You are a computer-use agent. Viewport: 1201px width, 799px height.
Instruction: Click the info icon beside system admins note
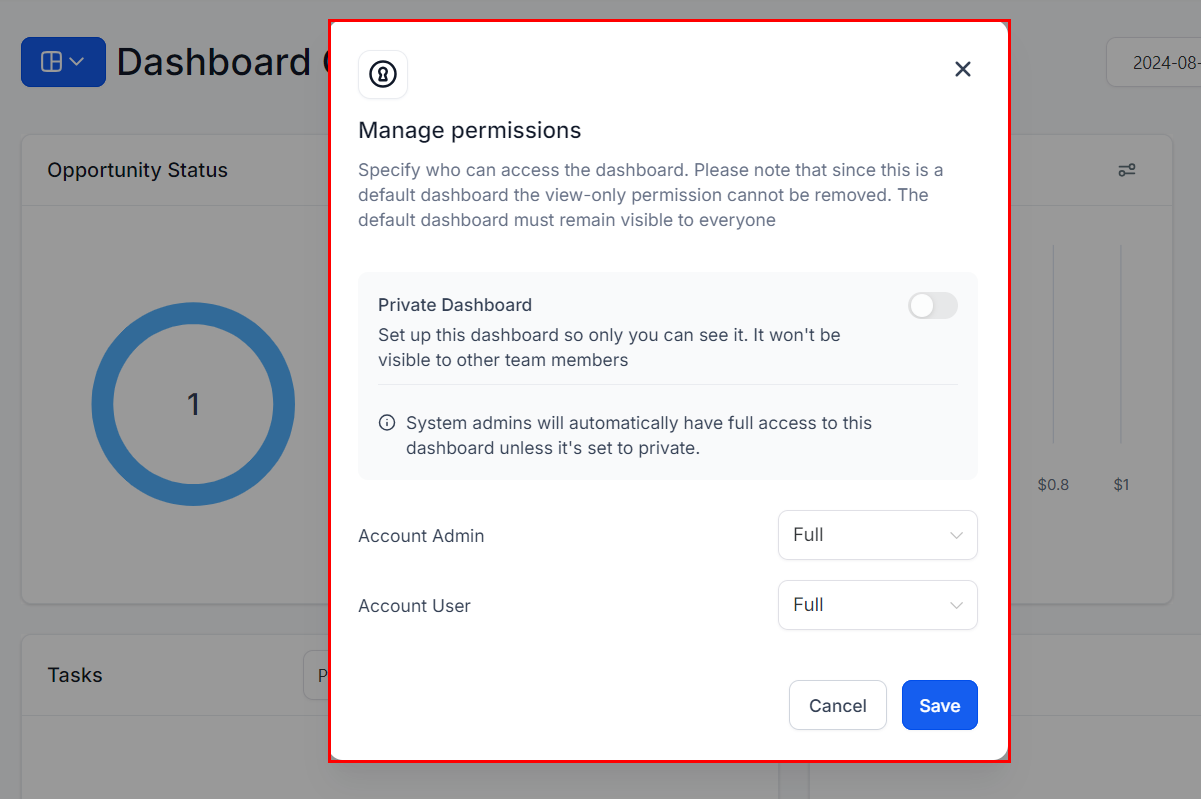[387, 423]
